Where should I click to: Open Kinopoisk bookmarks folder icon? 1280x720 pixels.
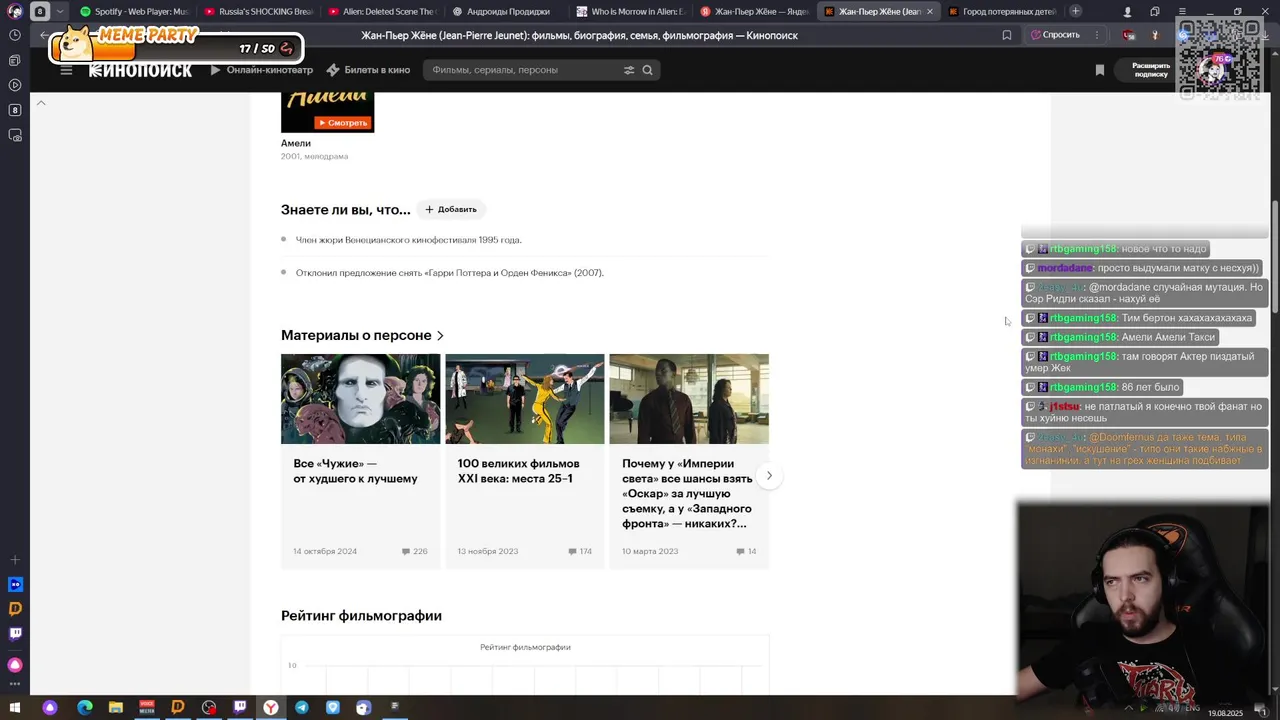[x=1100, y=70]
